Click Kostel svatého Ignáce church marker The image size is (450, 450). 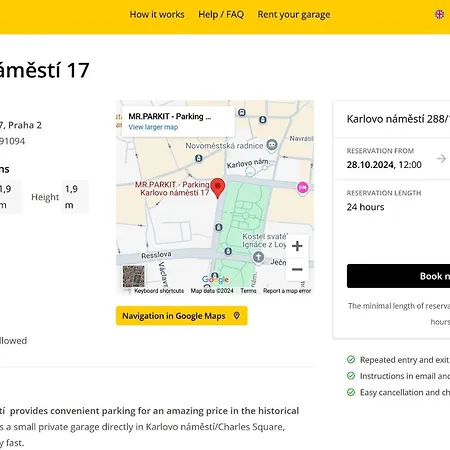[258, 257]
